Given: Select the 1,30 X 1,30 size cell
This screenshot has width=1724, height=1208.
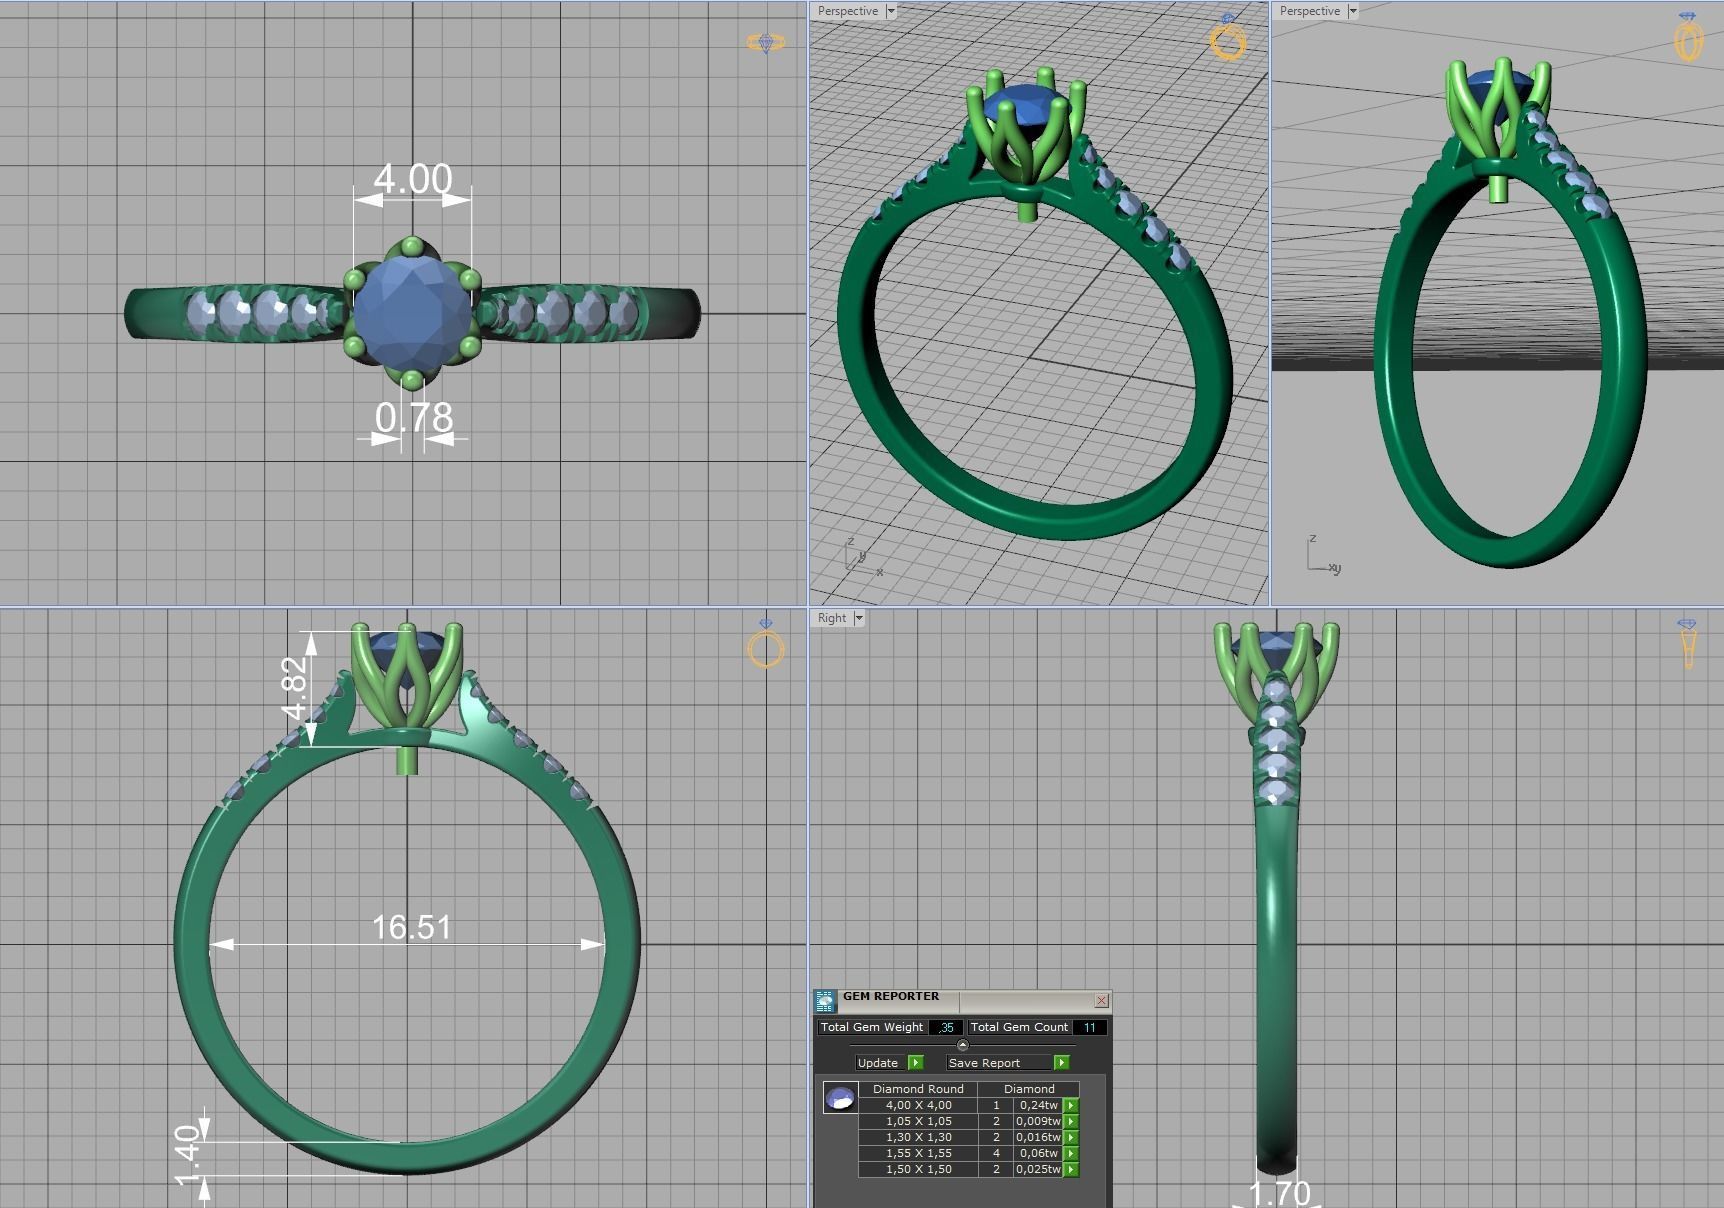Looking at the screenshot, I should point(918,1137).
